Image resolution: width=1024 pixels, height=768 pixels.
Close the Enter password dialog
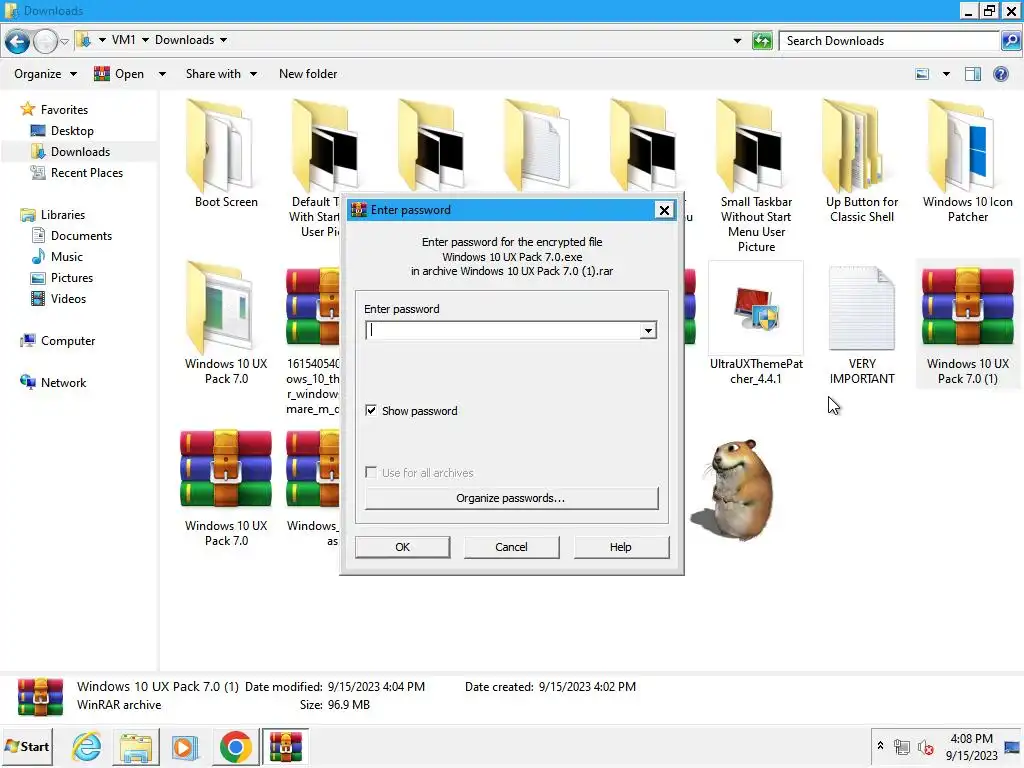664,210
